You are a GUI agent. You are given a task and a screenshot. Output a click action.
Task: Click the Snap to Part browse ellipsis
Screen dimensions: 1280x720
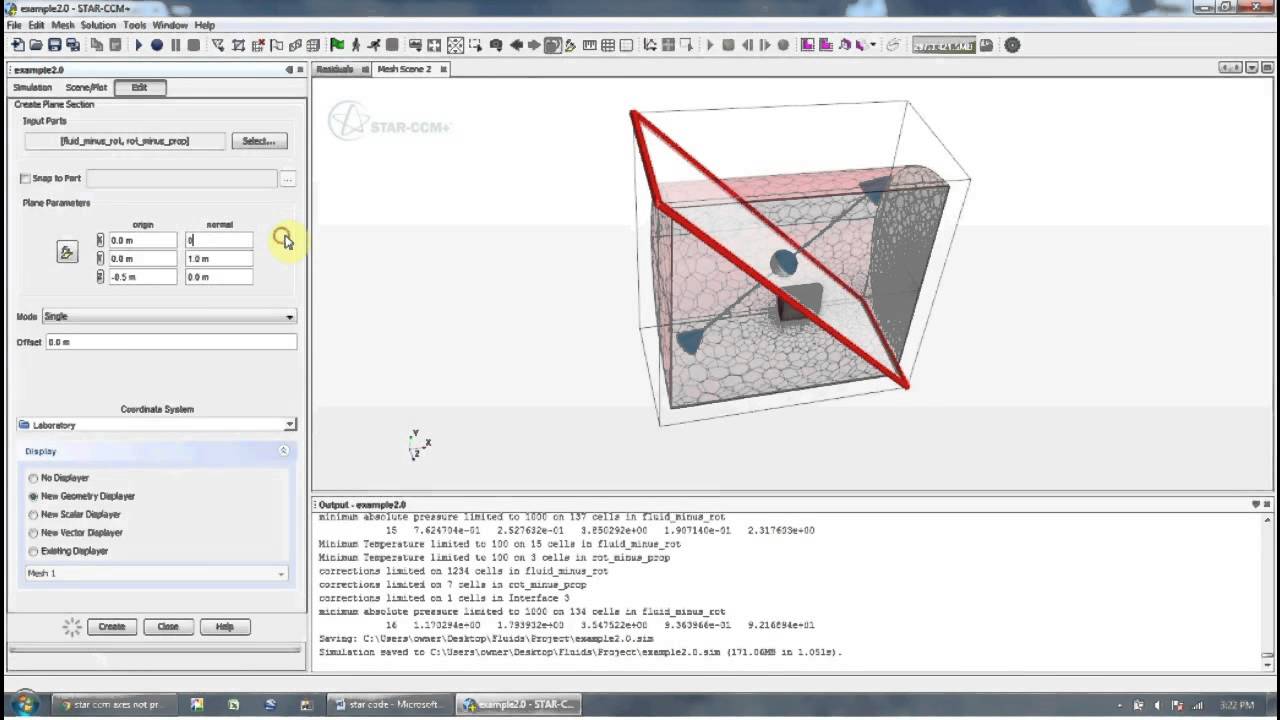pos(288,179)
